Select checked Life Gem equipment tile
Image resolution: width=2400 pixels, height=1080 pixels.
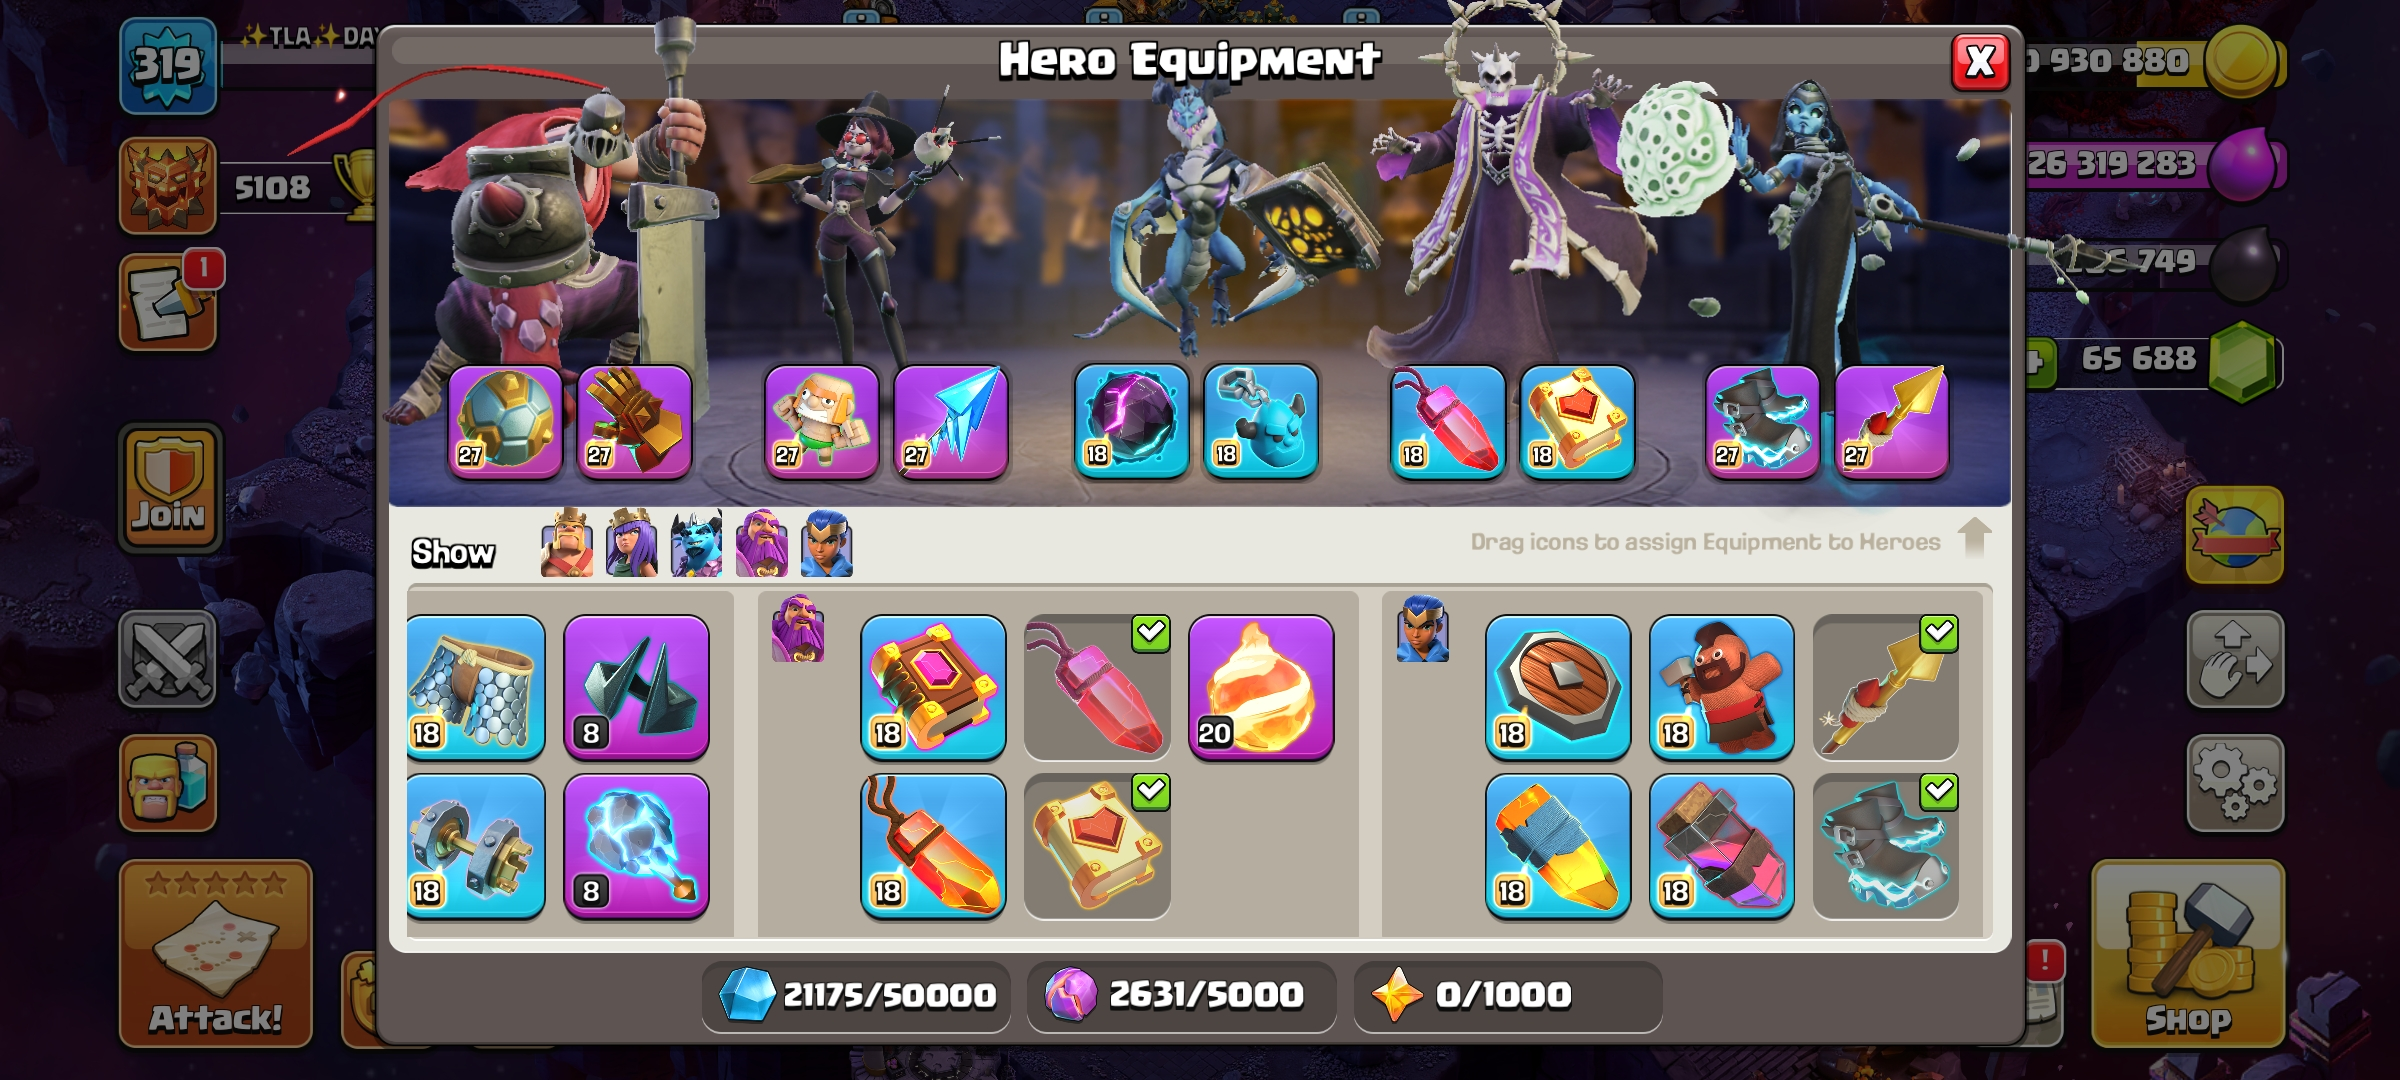[x=1097, y=688]
